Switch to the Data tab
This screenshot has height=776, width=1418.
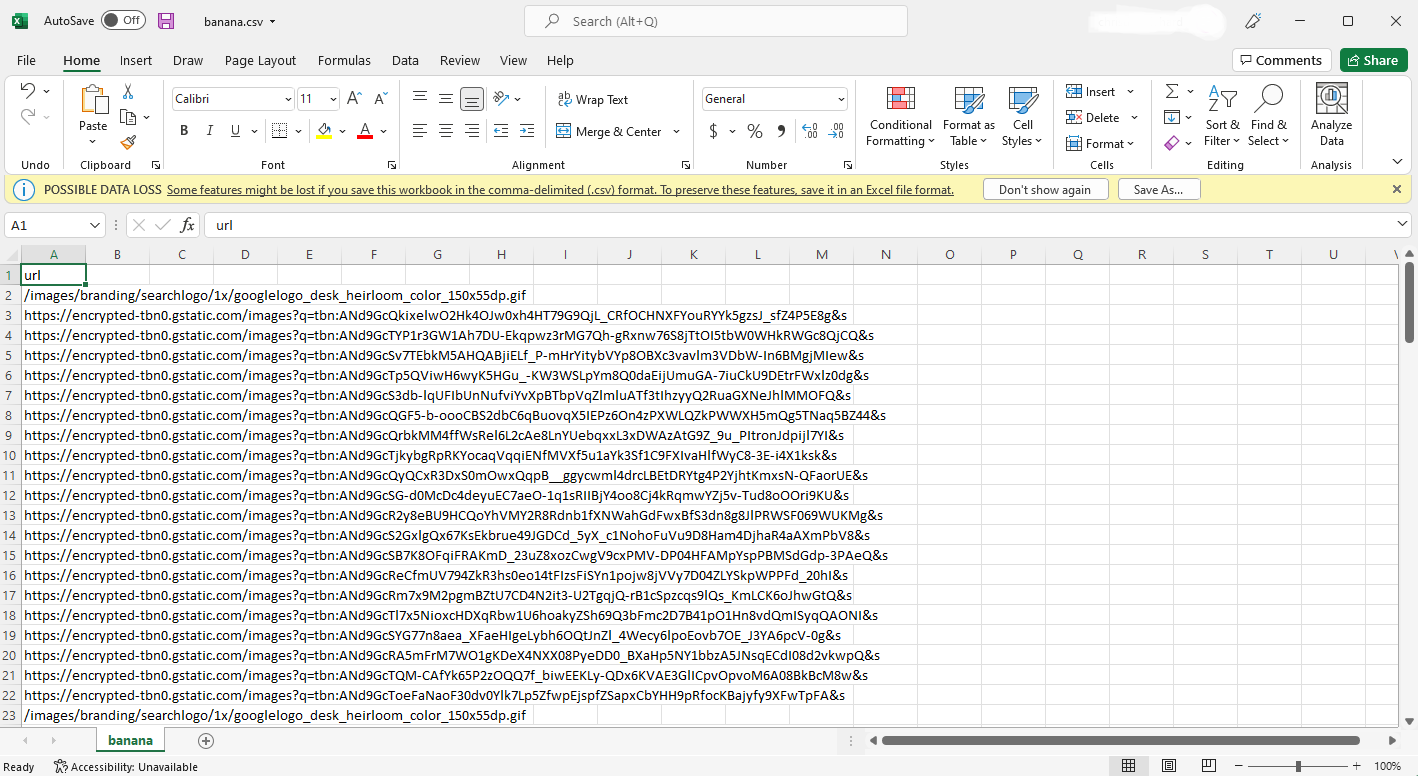(405, 60)
